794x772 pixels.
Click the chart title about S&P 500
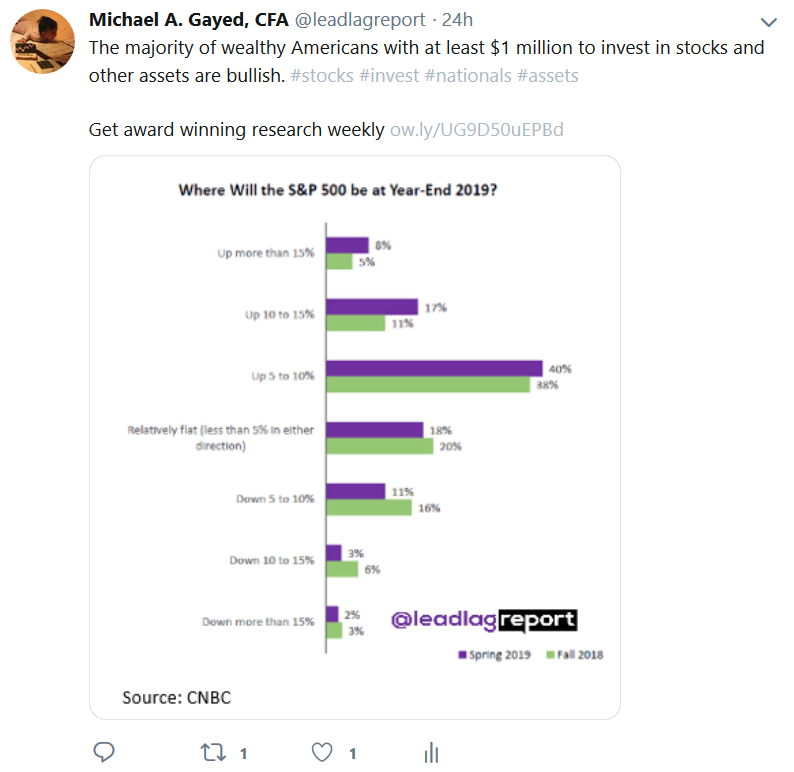(338, 189)
